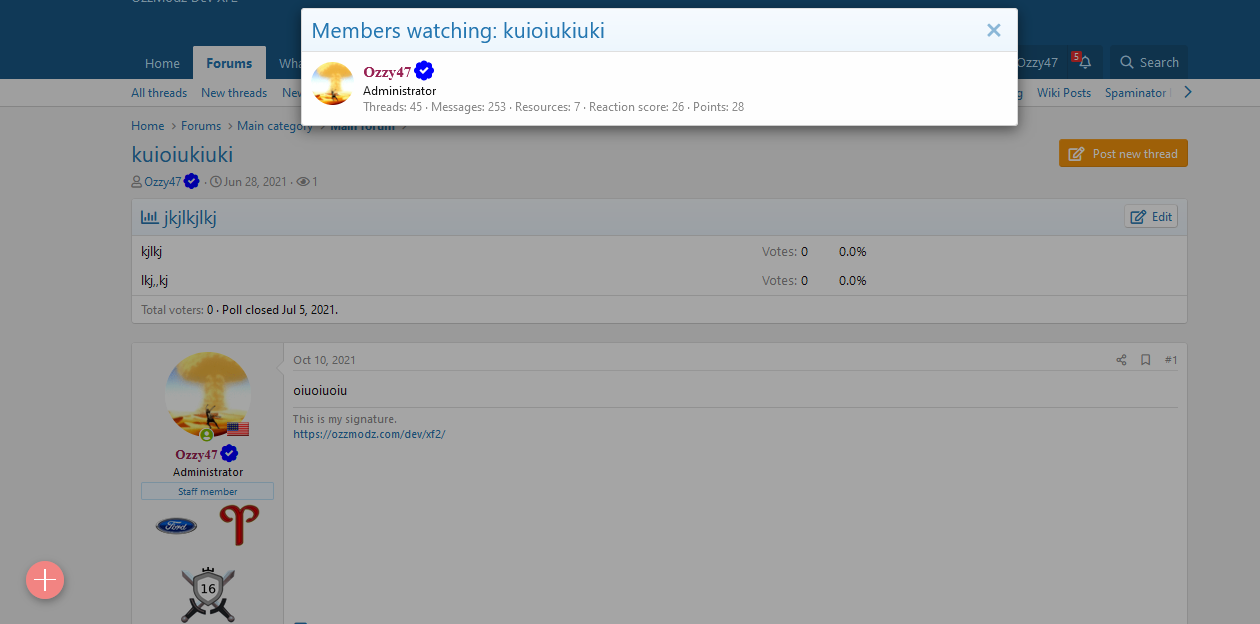Screen dimensions: 1260x624
Task: Open the ozzmodz.com signature link
Action: point(369,435)
